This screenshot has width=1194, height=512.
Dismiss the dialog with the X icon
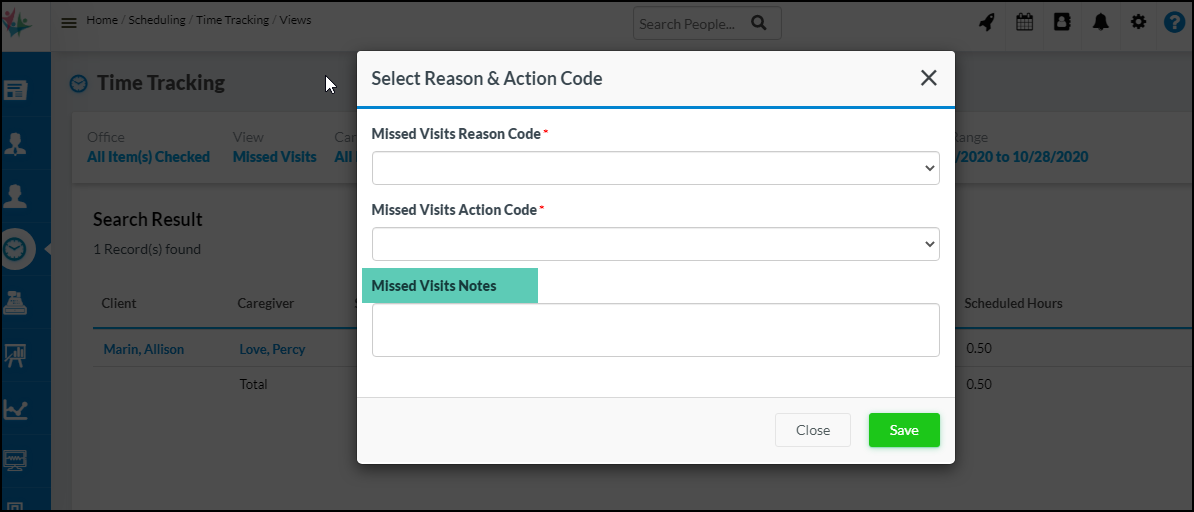928,78
